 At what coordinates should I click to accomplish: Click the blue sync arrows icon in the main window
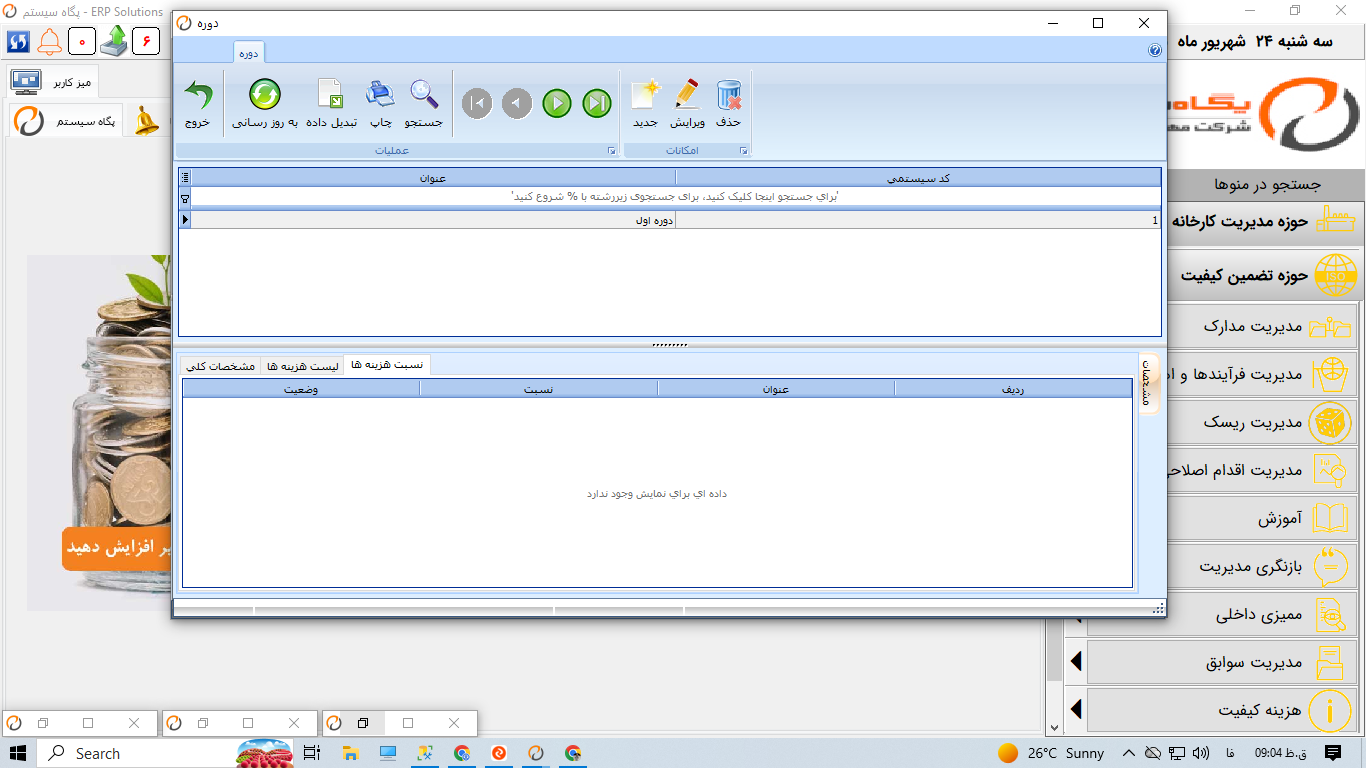click(18, 41)
